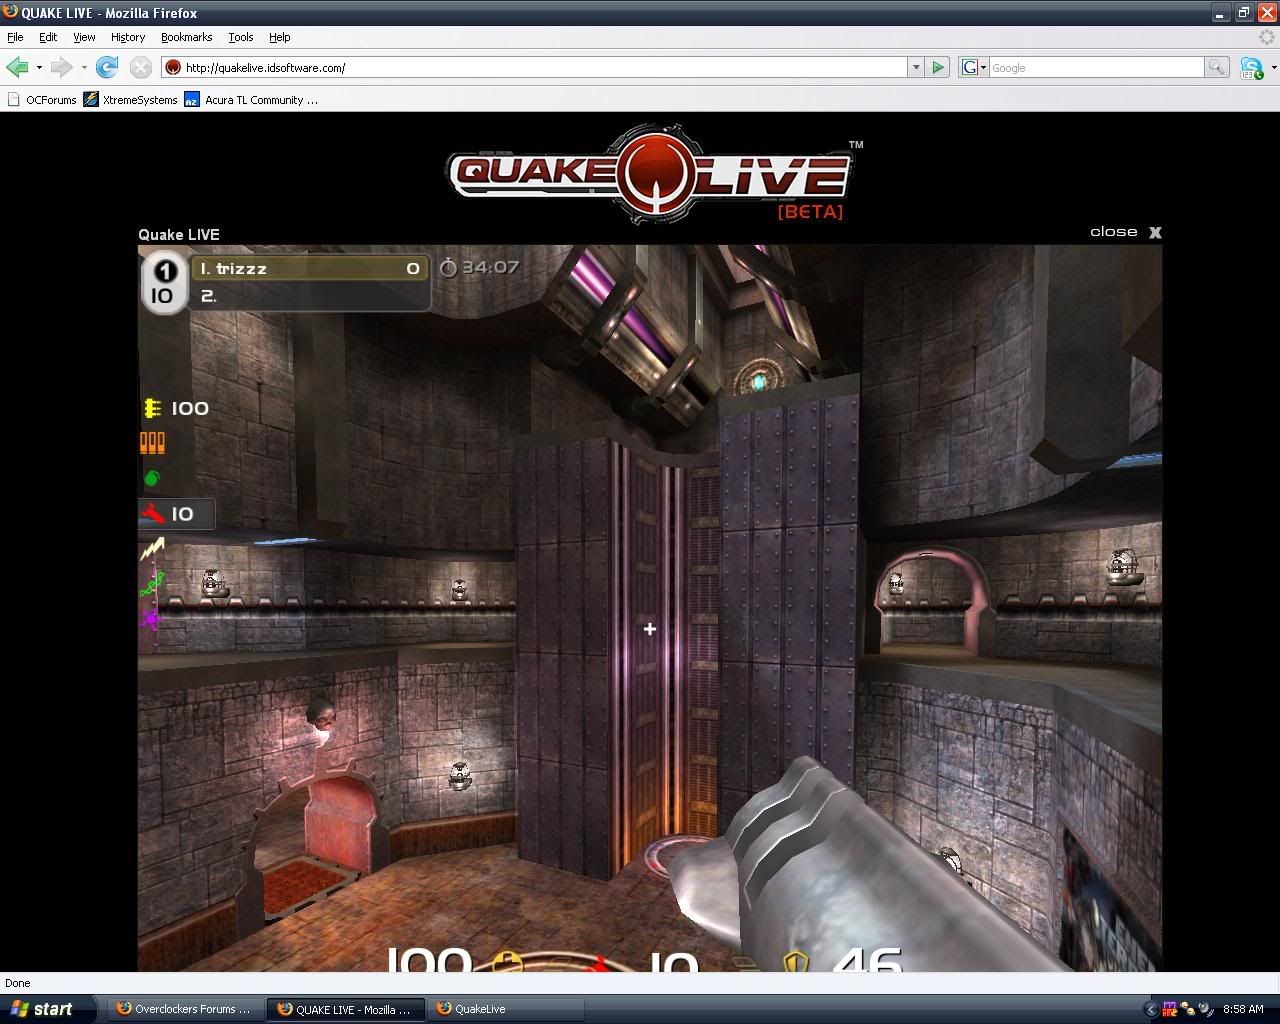
Task: Click the search magnifier icon
Action: [x=1216, y=67]
